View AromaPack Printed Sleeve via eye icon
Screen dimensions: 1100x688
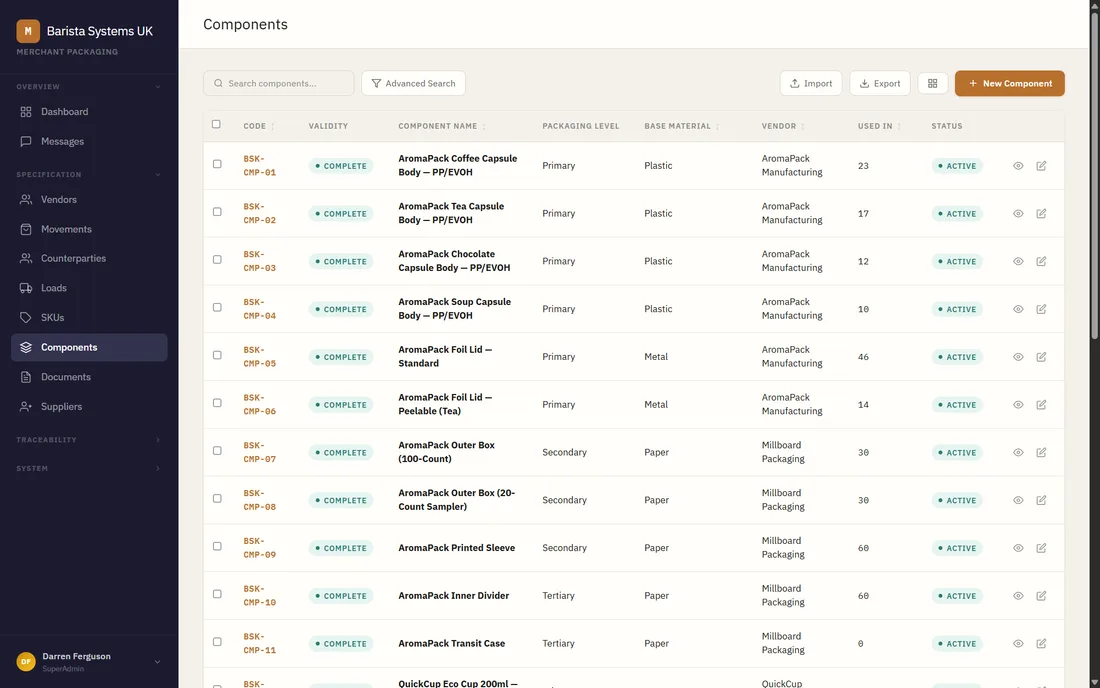[x=1018, y=548]
